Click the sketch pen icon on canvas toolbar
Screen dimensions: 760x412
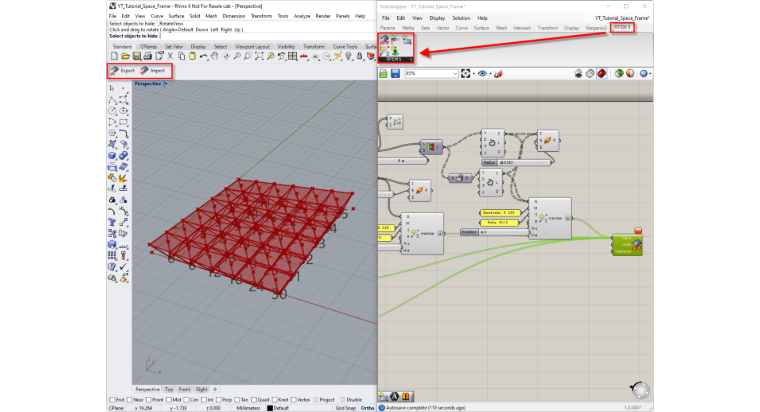tap(498, 74)
